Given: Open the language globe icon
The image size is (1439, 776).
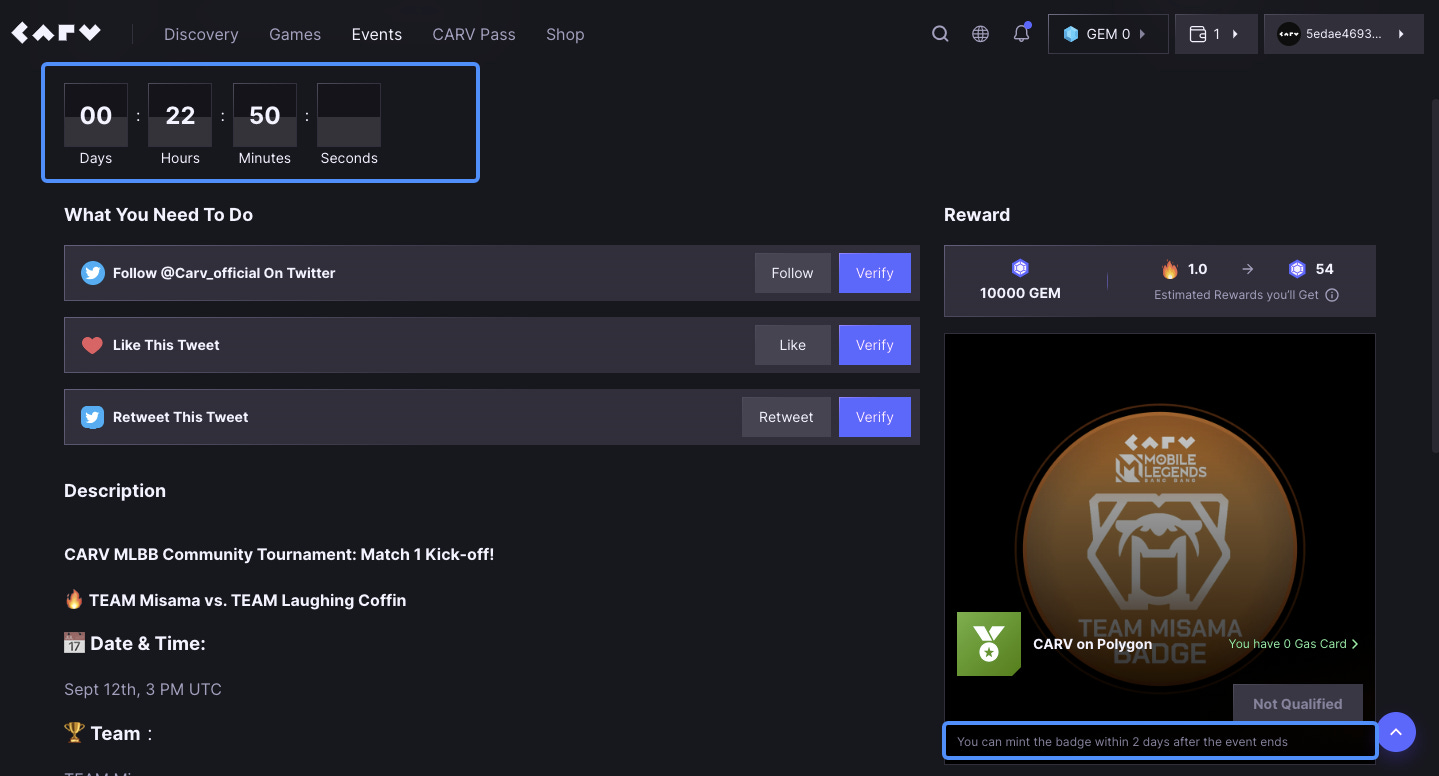Looking at the screenshot, I should [981, 34].
